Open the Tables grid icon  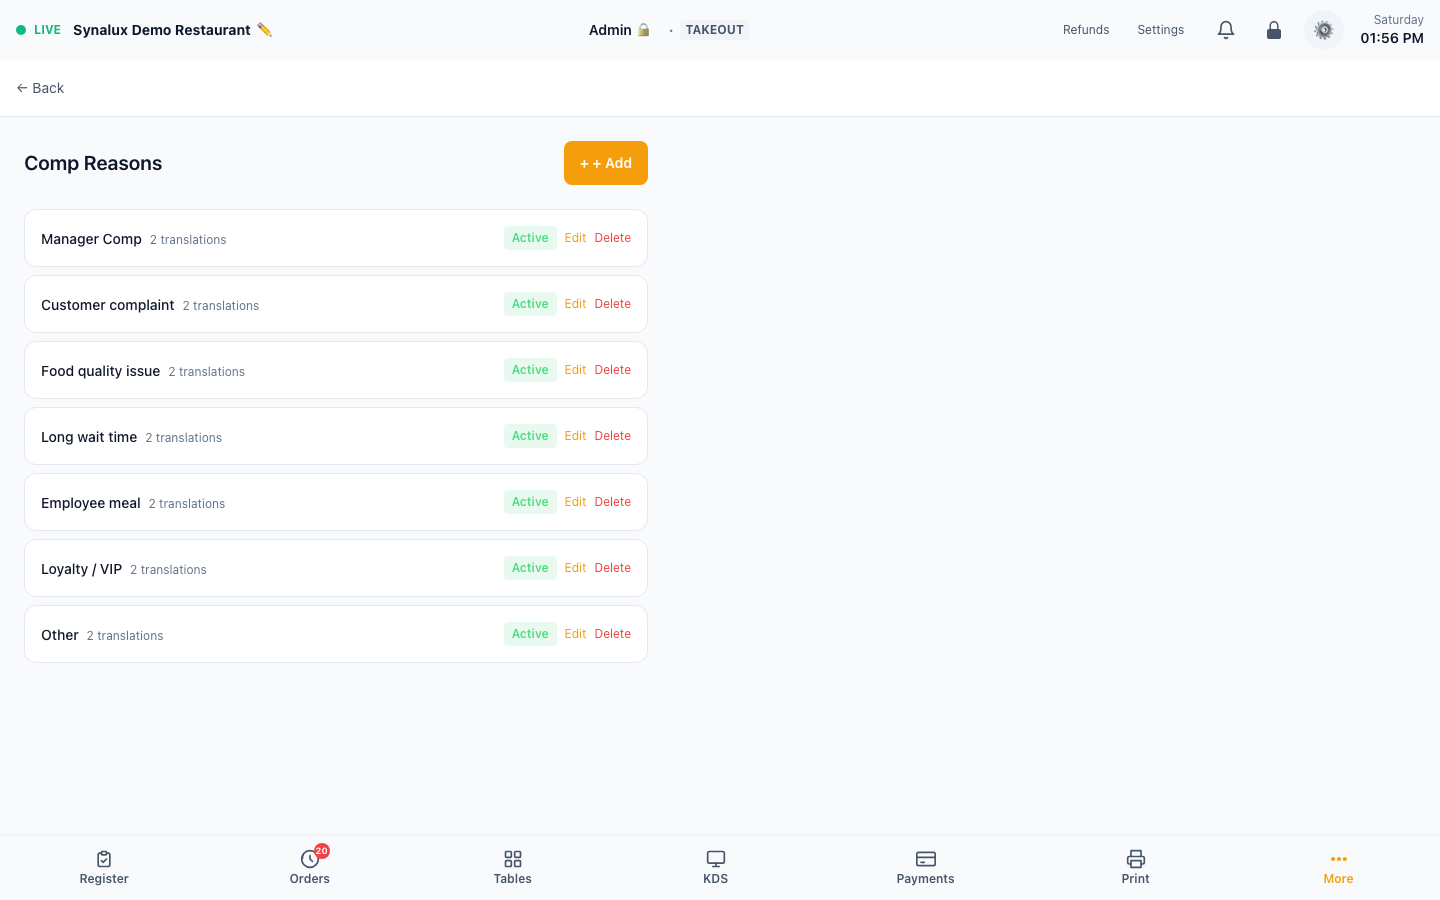coord(513,859)
